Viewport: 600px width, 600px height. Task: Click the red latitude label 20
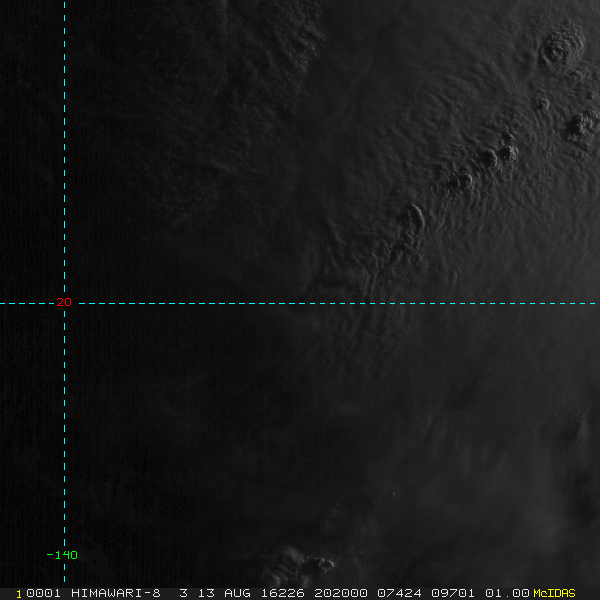pyautogui.click(x=64, y=302)
